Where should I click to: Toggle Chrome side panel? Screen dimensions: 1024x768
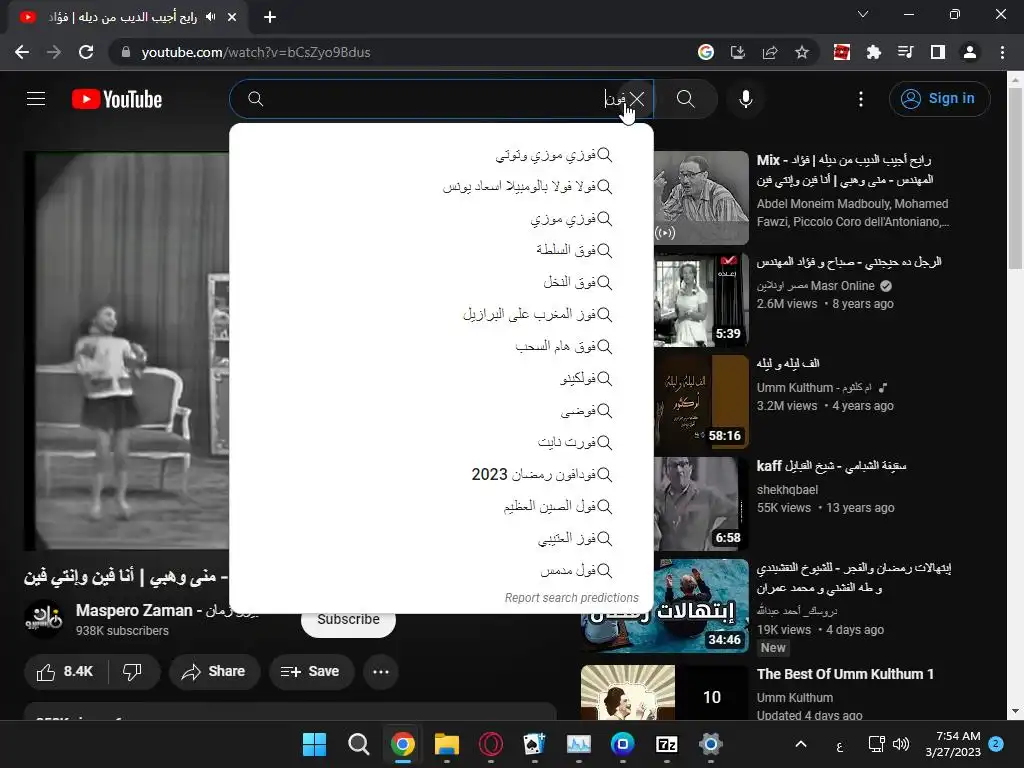click(938, 52)
